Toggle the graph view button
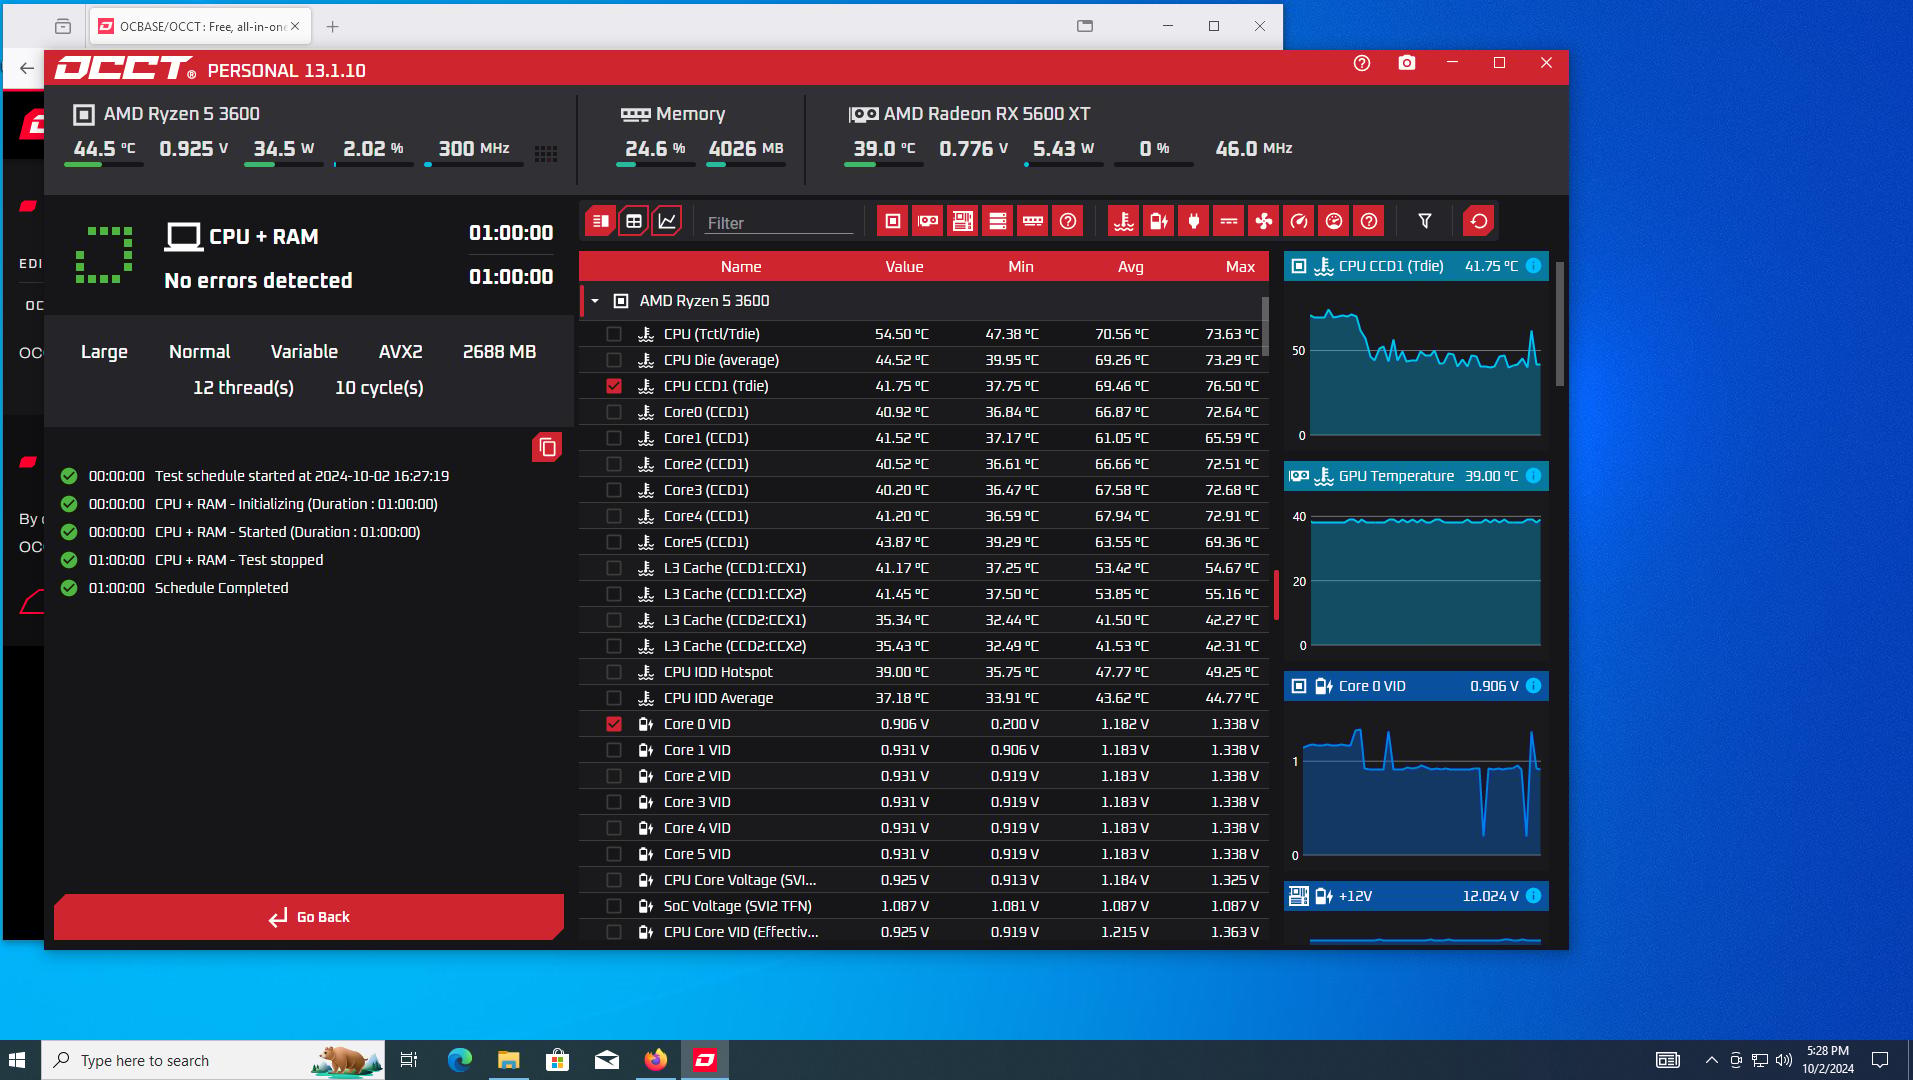Image resolution: width=1913 pixels, height=1080 pixels. click(x=667, y=221)
